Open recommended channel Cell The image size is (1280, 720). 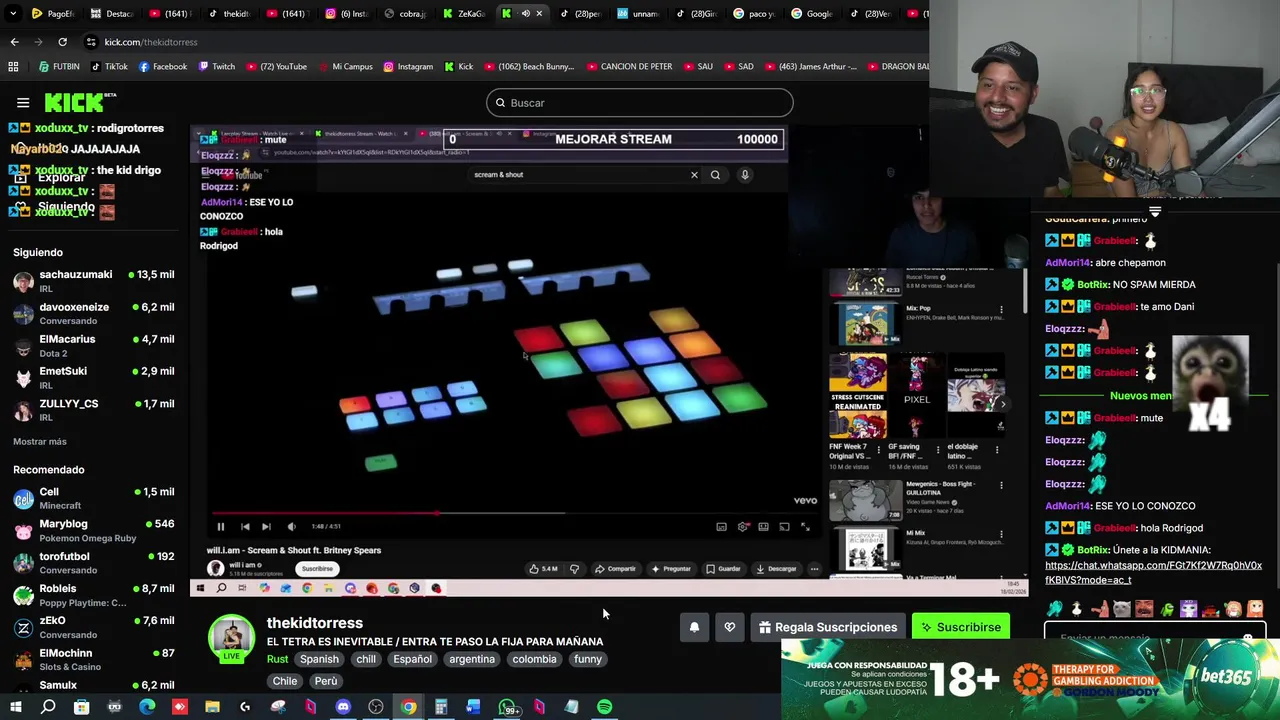[x=94, y=498]
